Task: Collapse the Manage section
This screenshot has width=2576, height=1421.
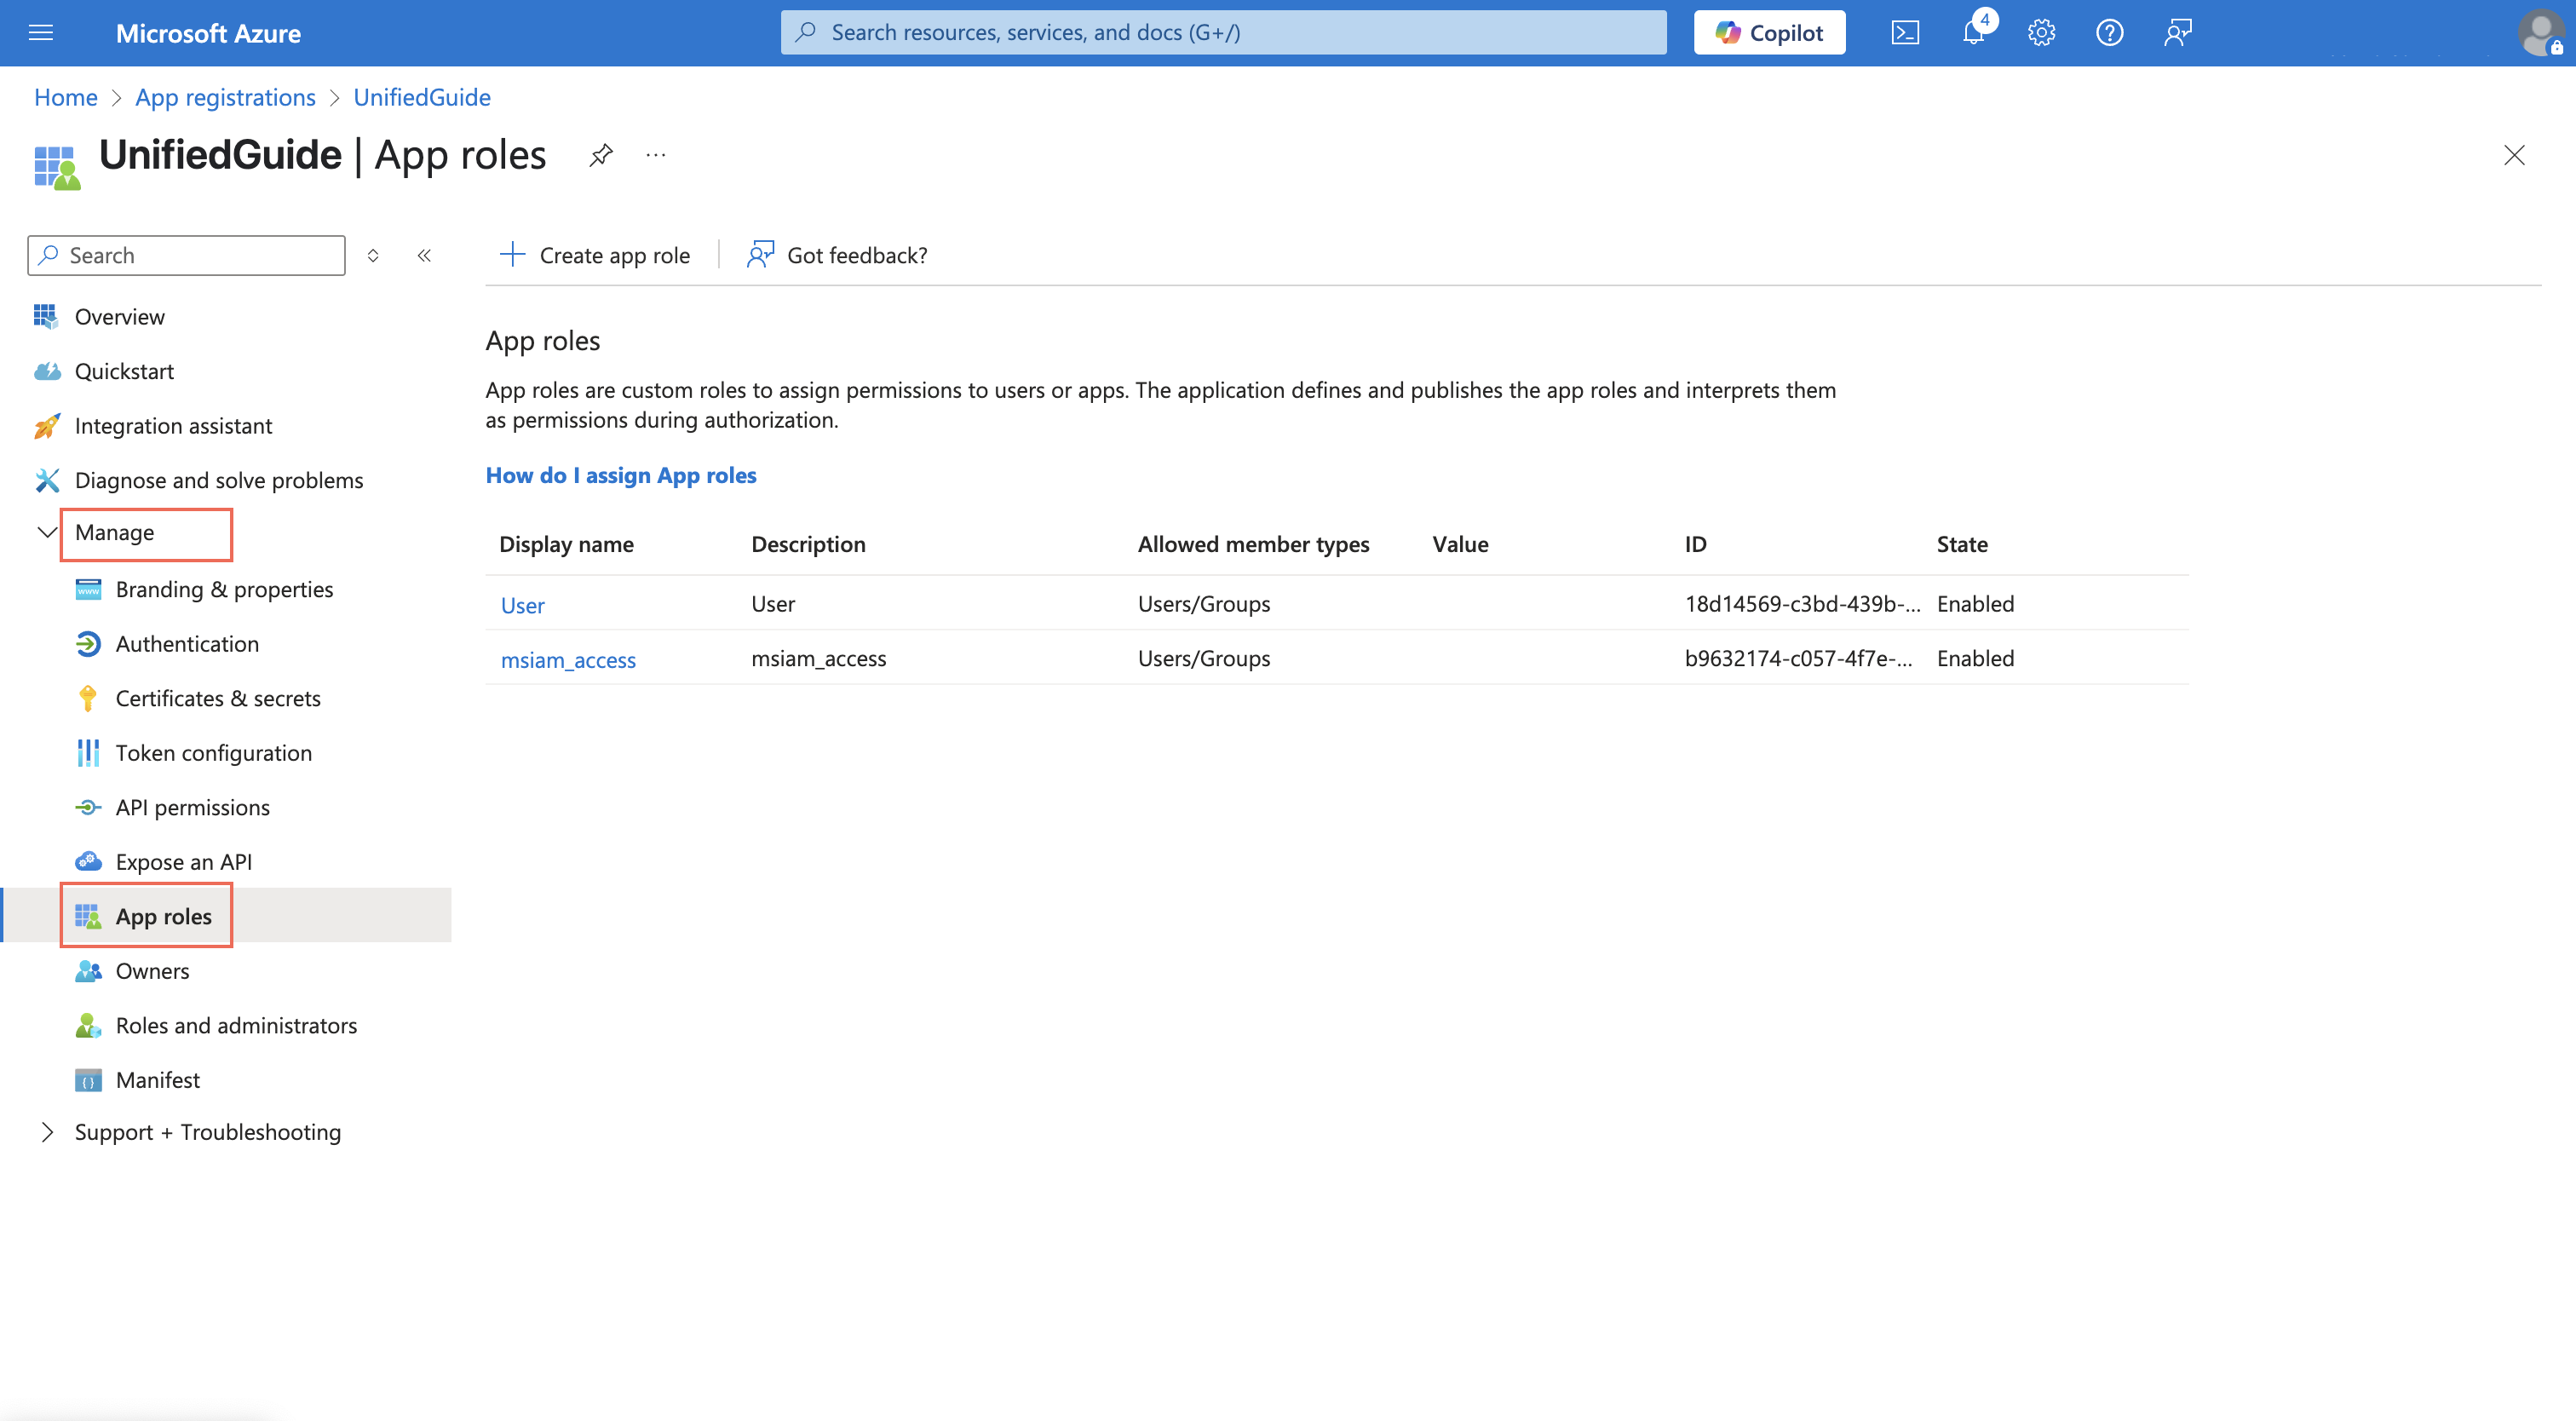Action: point(47,532)
